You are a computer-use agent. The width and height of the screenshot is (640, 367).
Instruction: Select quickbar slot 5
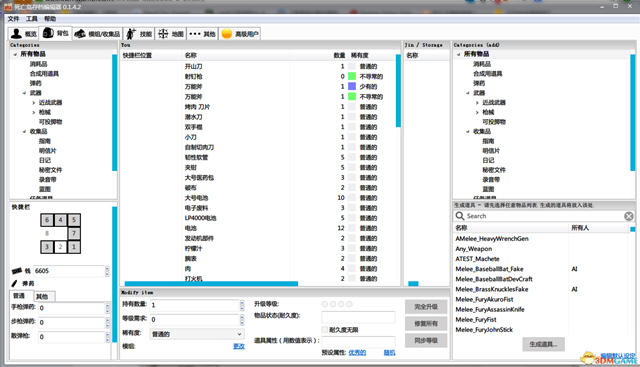pyautogui.click(x=74, y=220)
